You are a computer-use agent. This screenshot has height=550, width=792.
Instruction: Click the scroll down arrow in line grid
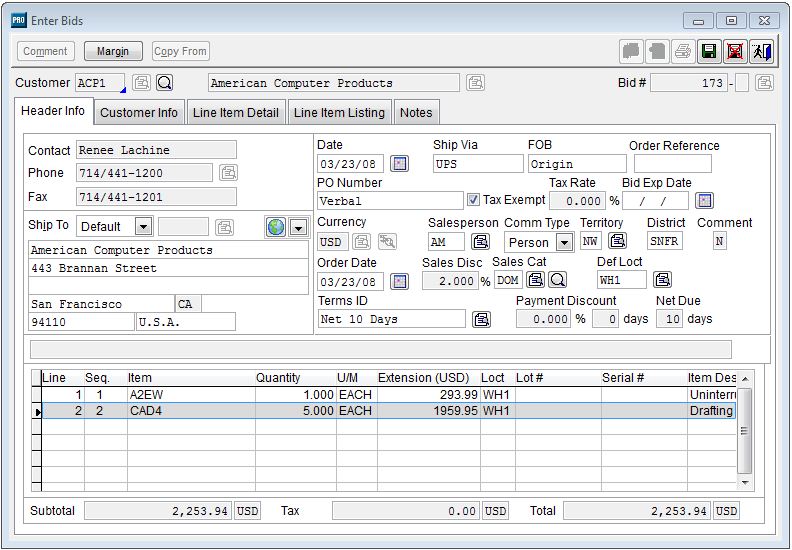pyautogui.click(x=745, y=483)
